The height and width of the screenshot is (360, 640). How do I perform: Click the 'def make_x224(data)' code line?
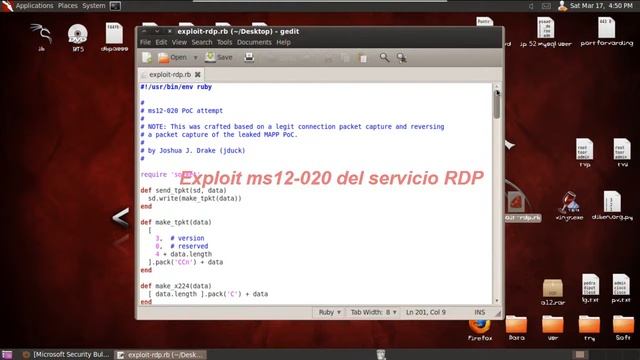coord(176,286)
